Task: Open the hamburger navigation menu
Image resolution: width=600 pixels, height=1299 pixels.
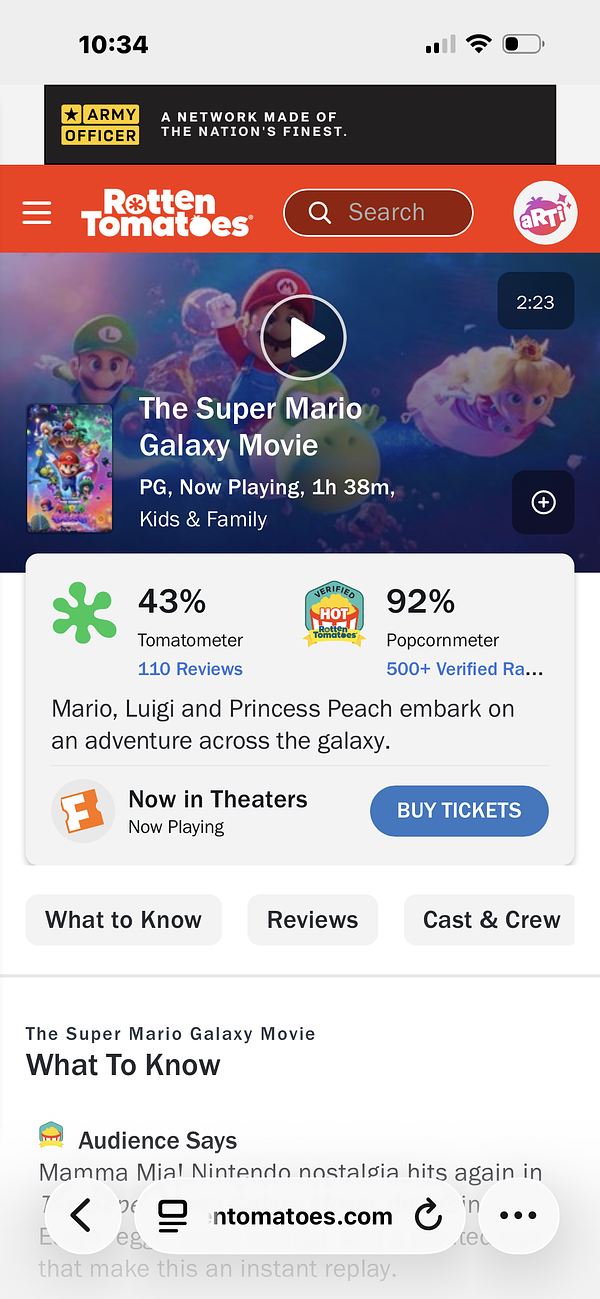Action: click(37, 213)
